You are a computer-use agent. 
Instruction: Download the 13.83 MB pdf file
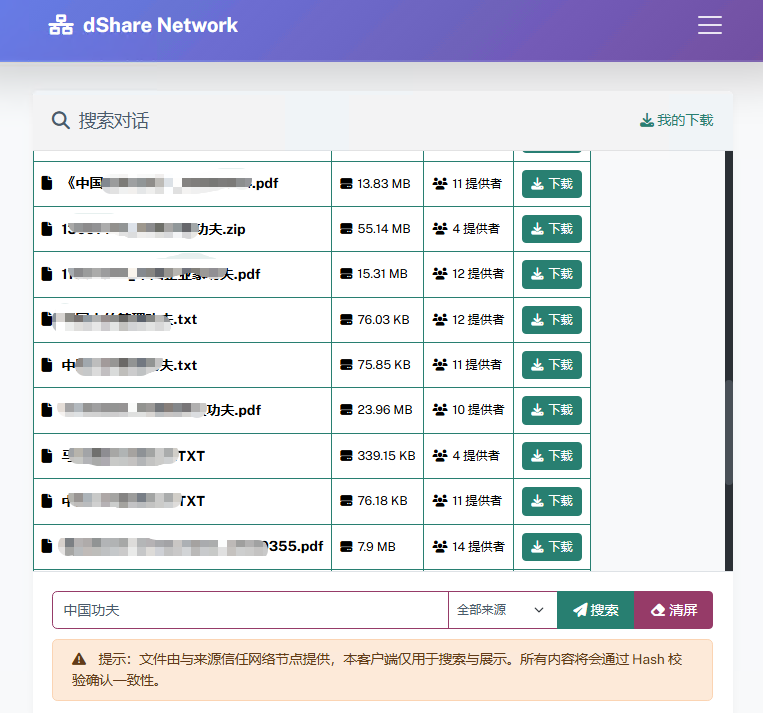tap(551, 184)
